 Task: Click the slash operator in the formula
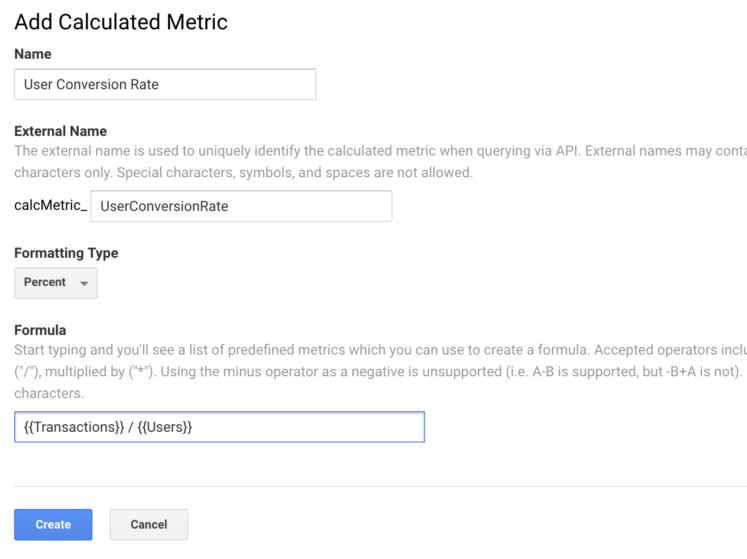tap(131, 427)
